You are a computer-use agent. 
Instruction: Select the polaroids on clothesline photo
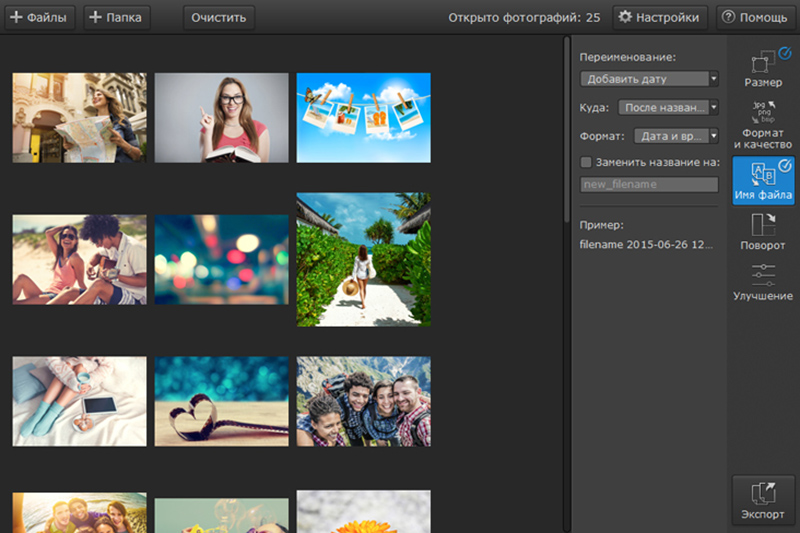tap(363, 118)
